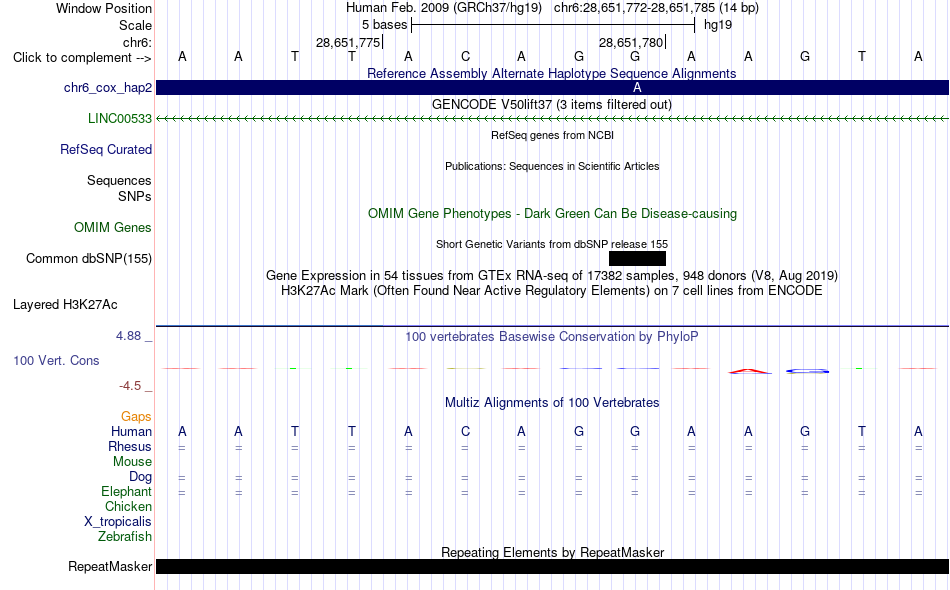Click the Zebrafish species row label
The image size is (950, 590).
(x=125, y=537)
